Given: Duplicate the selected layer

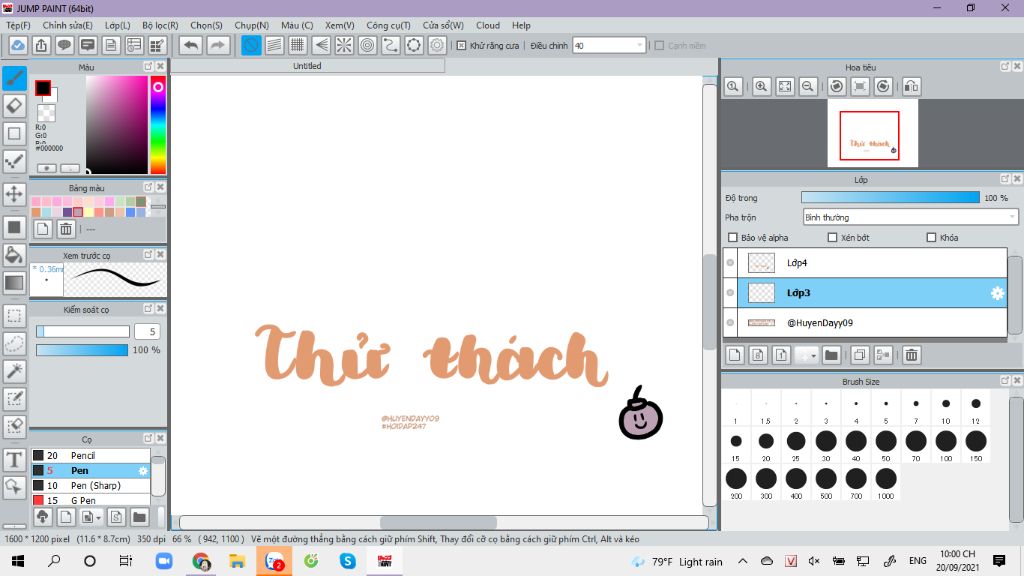Looking at the screenshot, I should [859, 355].
